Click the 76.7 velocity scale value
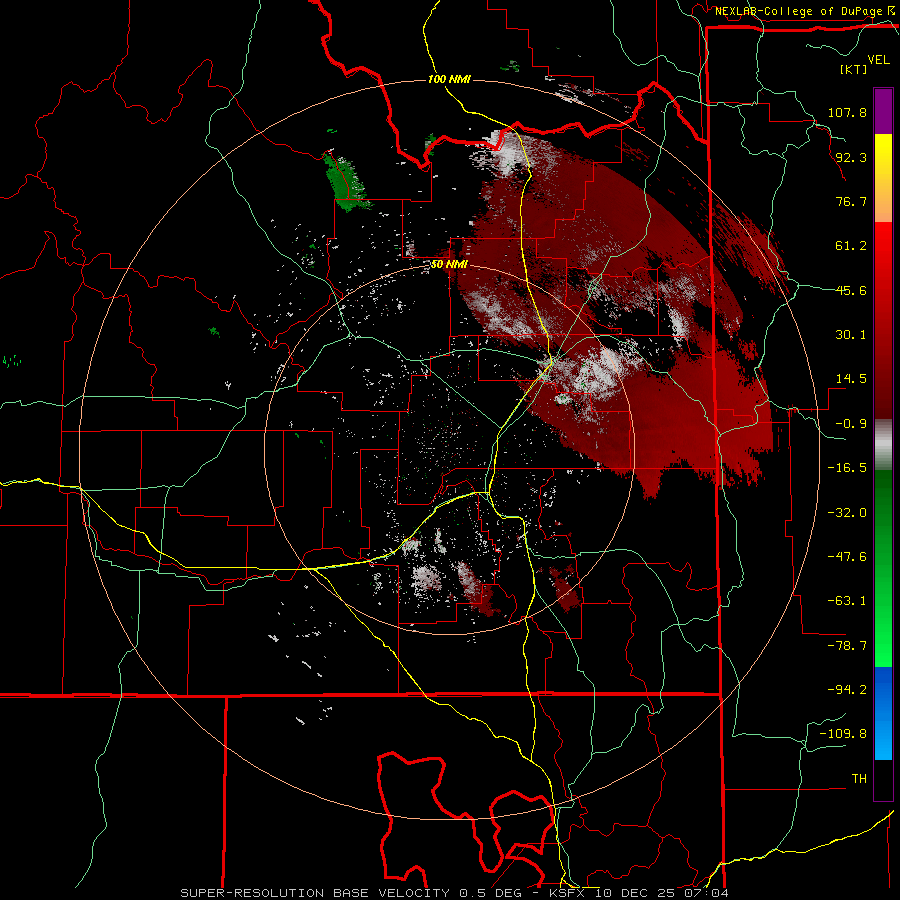This screenshot has height=900, width=900. (x=851, y=201)
